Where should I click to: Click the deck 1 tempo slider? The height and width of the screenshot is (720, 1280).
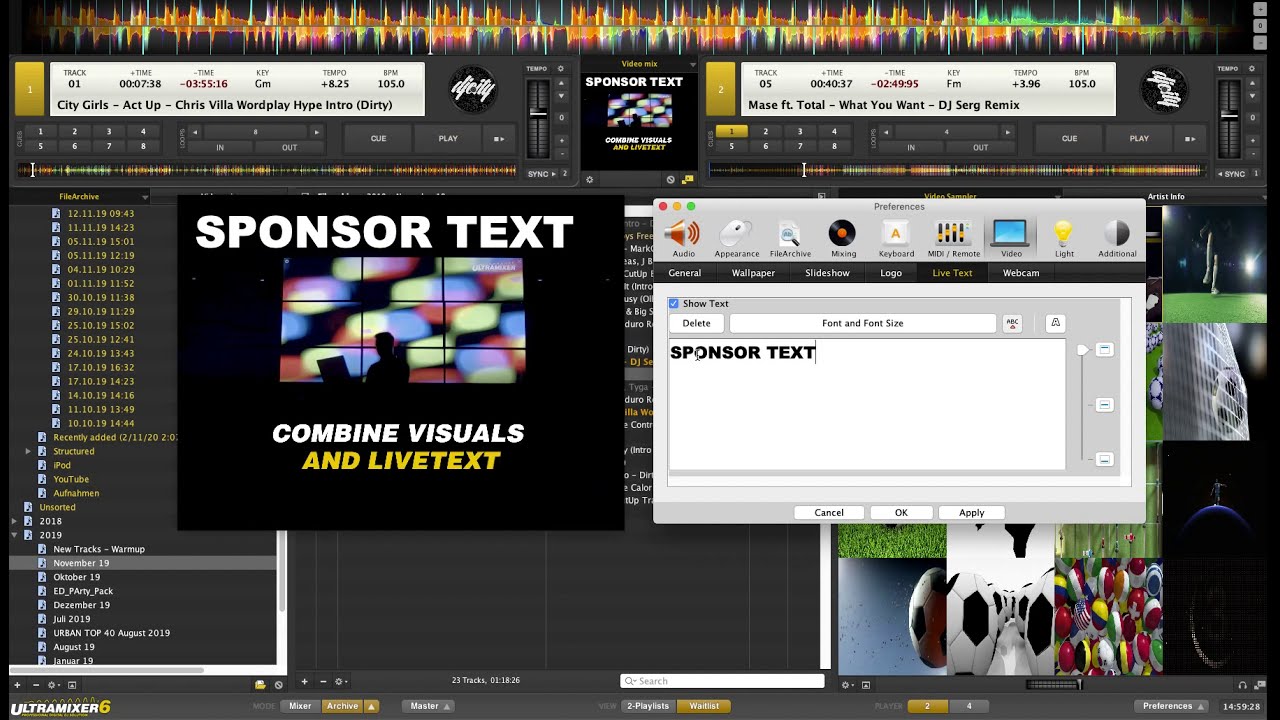tap(538, 115)
